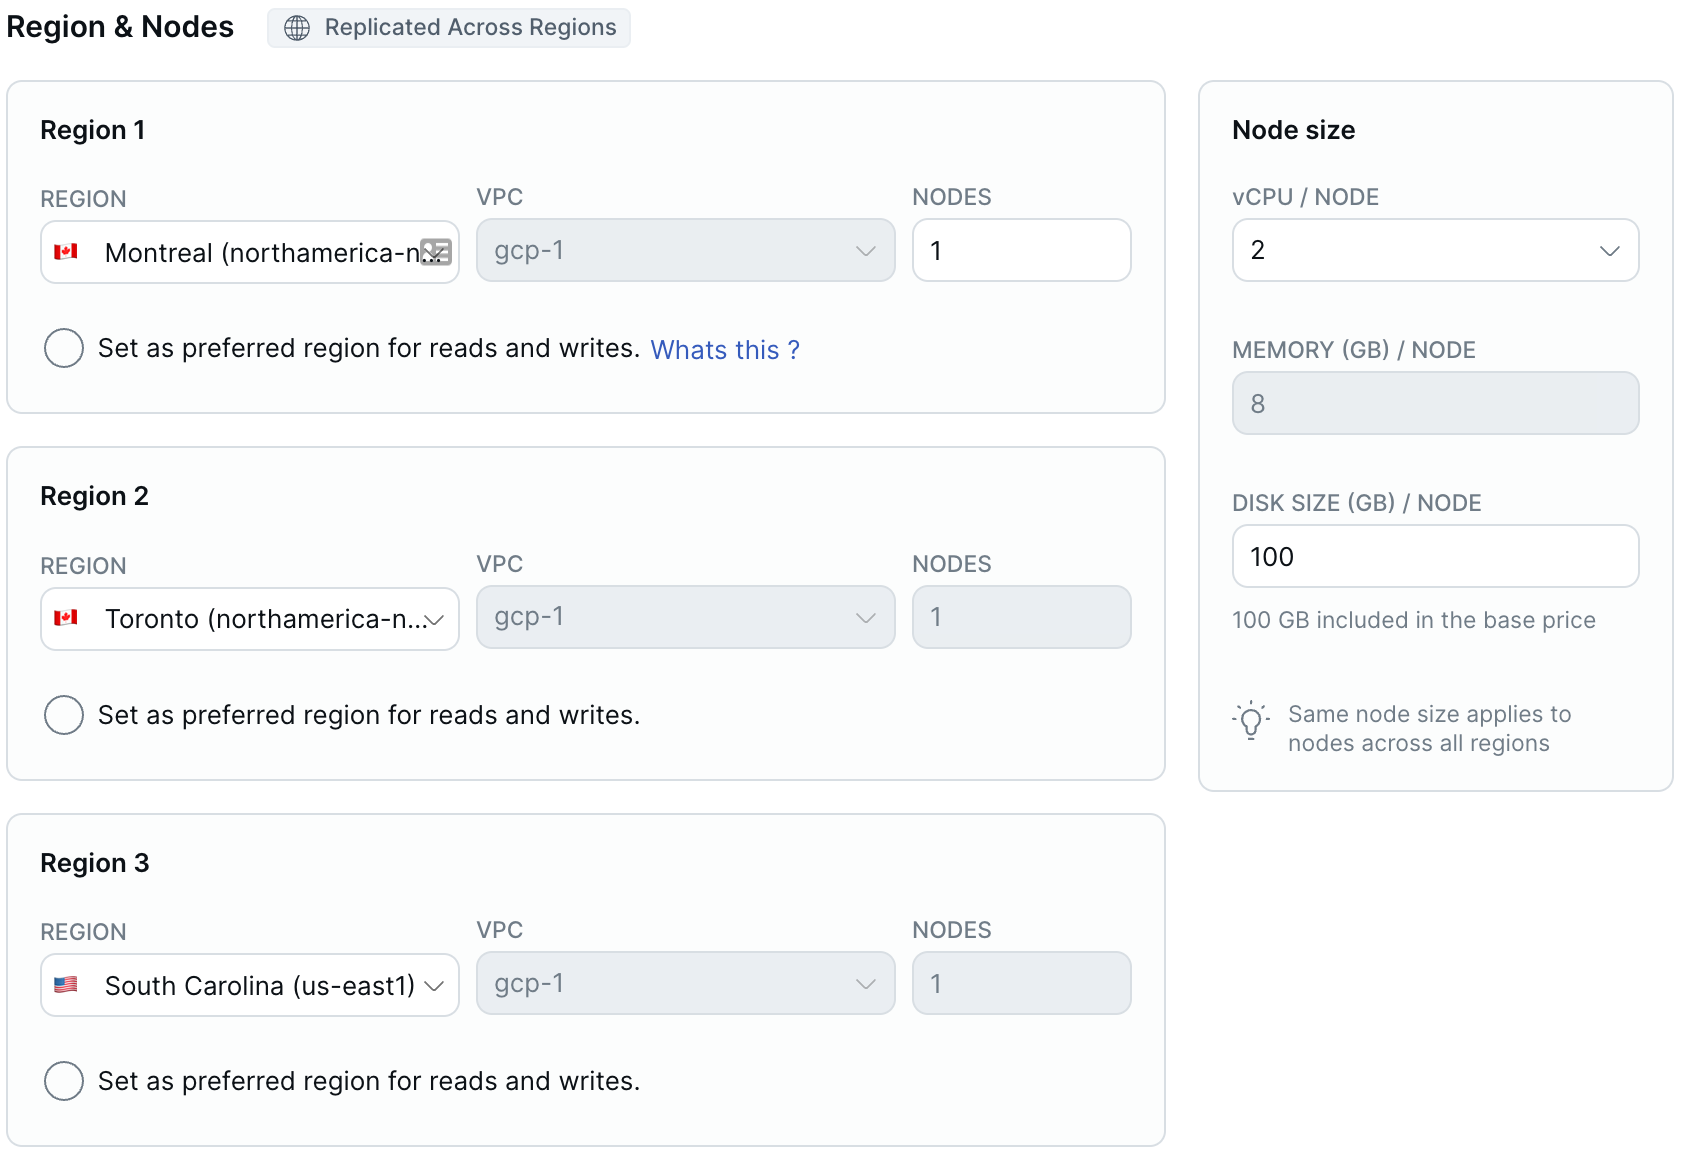Click the Canadian flag beside Montreal
Viewport: 1682px width, 1158px height.
67,253
